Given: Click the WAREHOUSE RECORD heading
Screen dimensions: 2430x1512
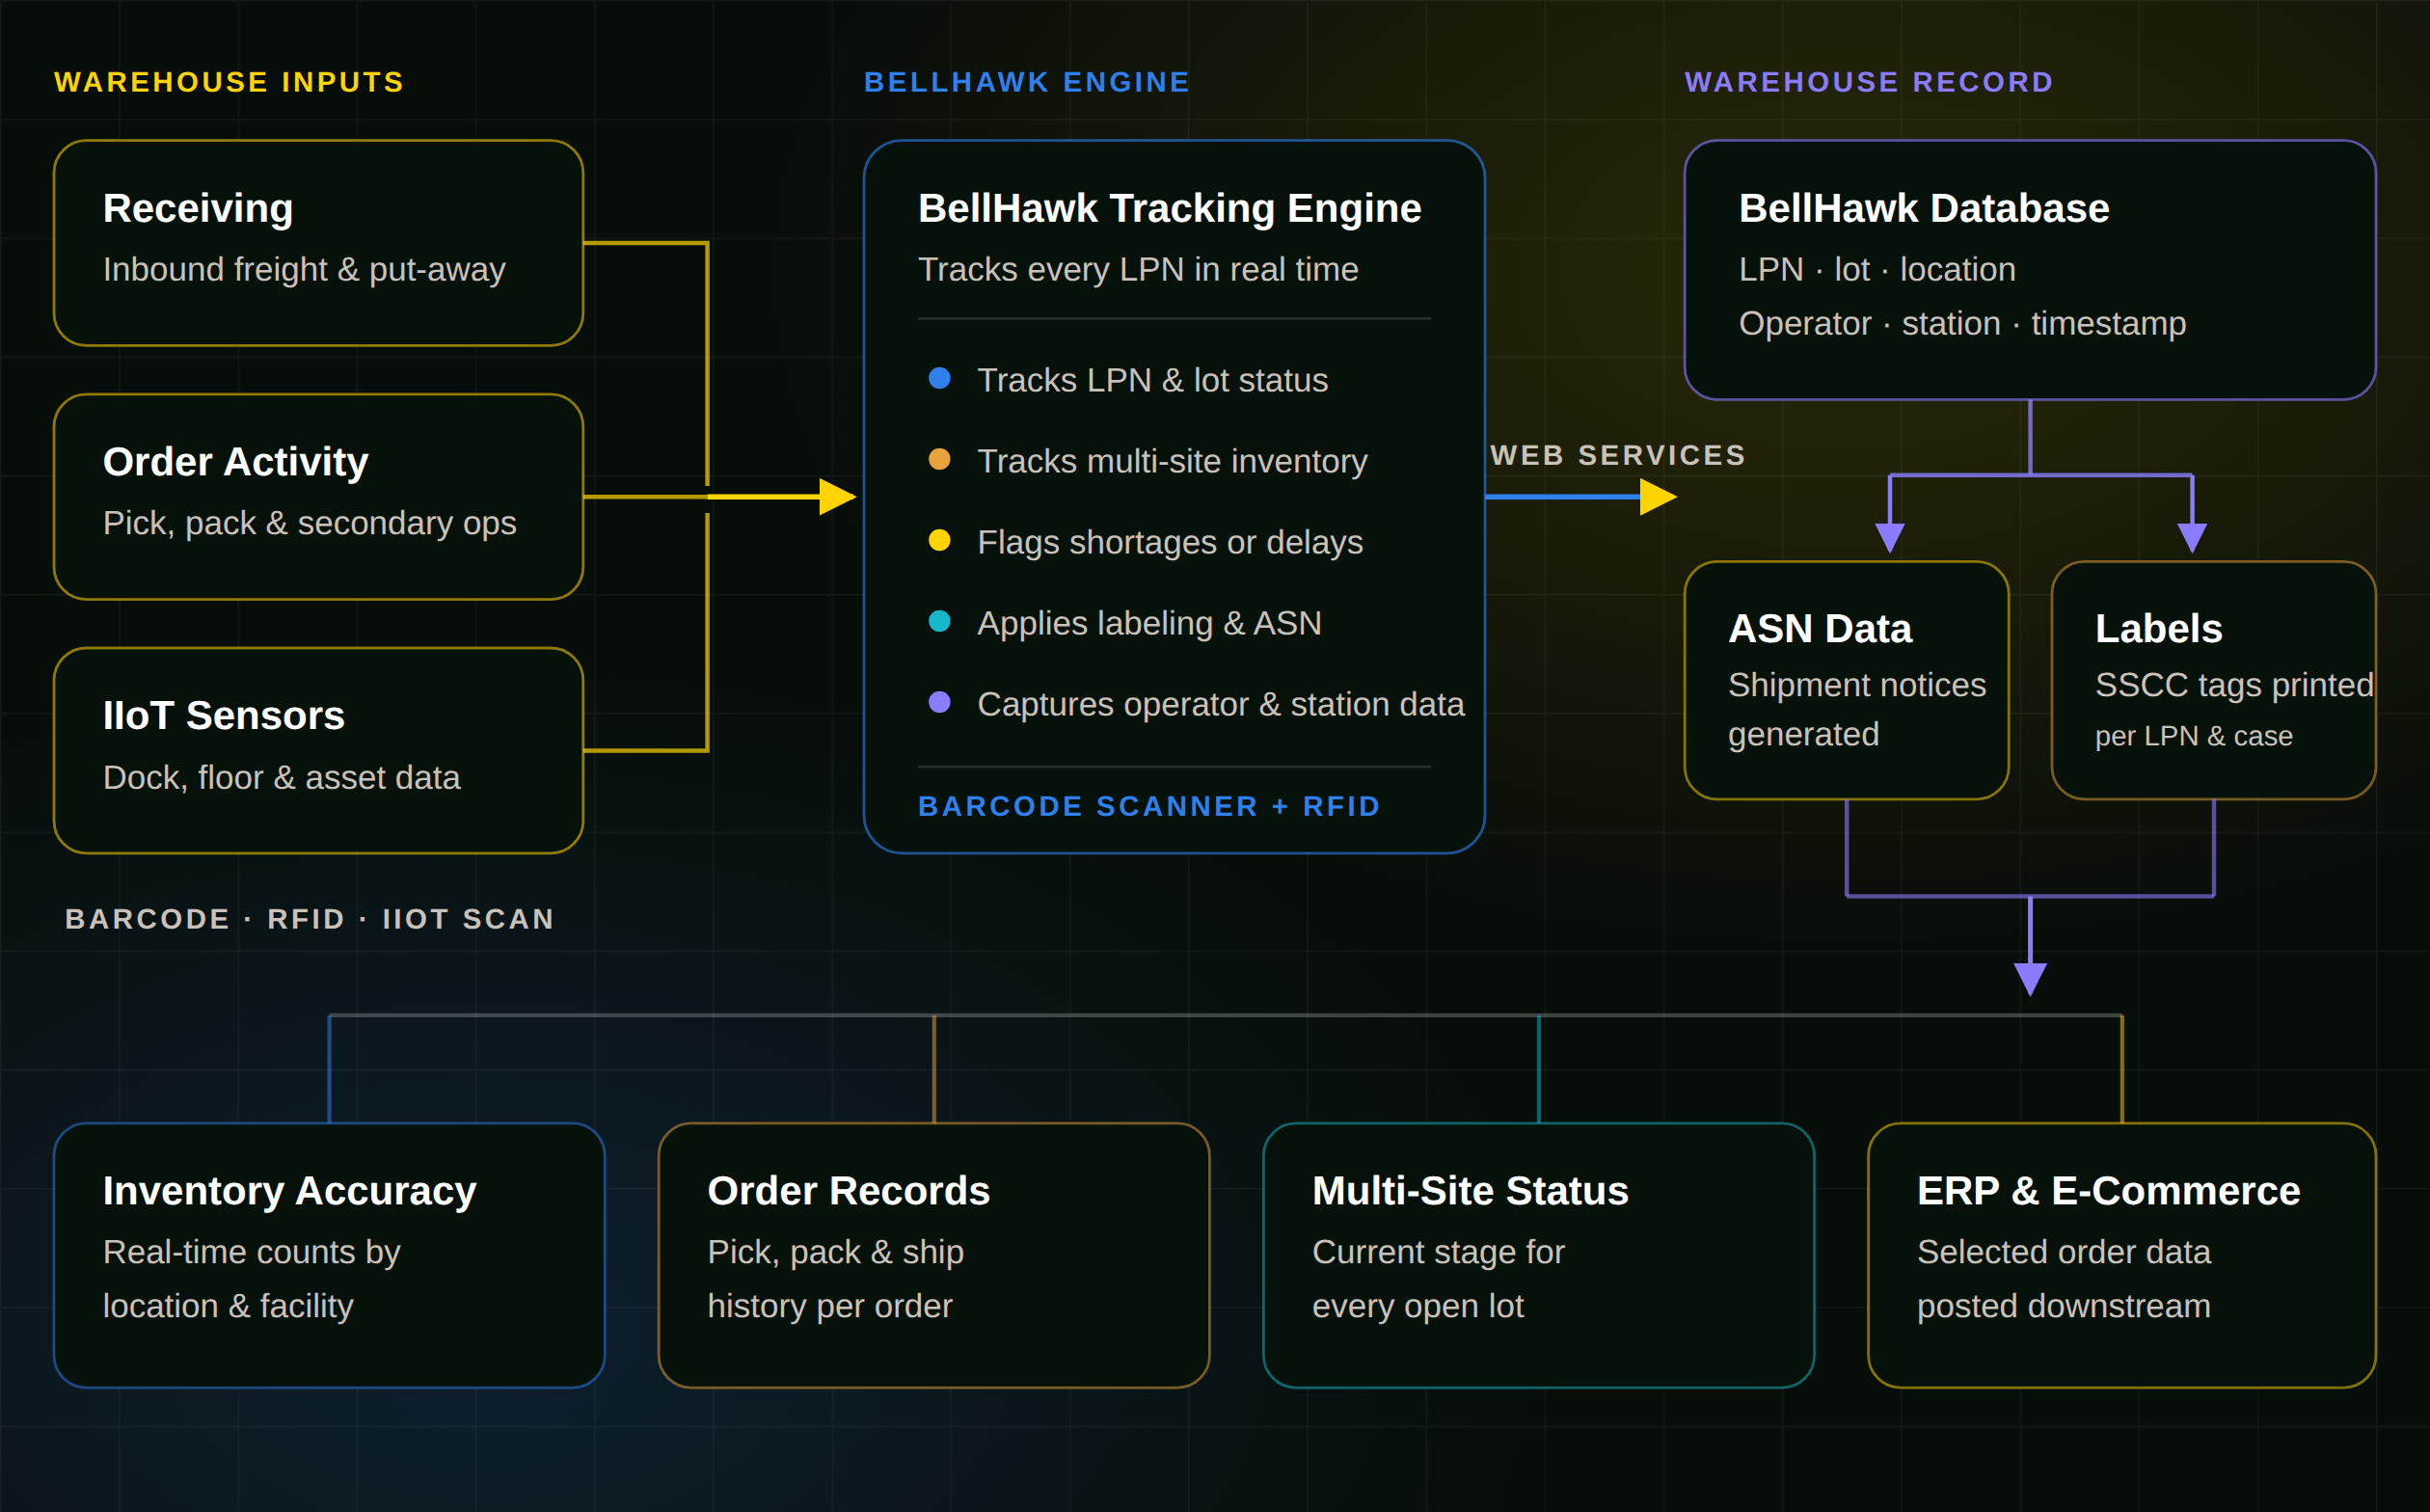Looking at the screenshot, I should [1869, 82].
